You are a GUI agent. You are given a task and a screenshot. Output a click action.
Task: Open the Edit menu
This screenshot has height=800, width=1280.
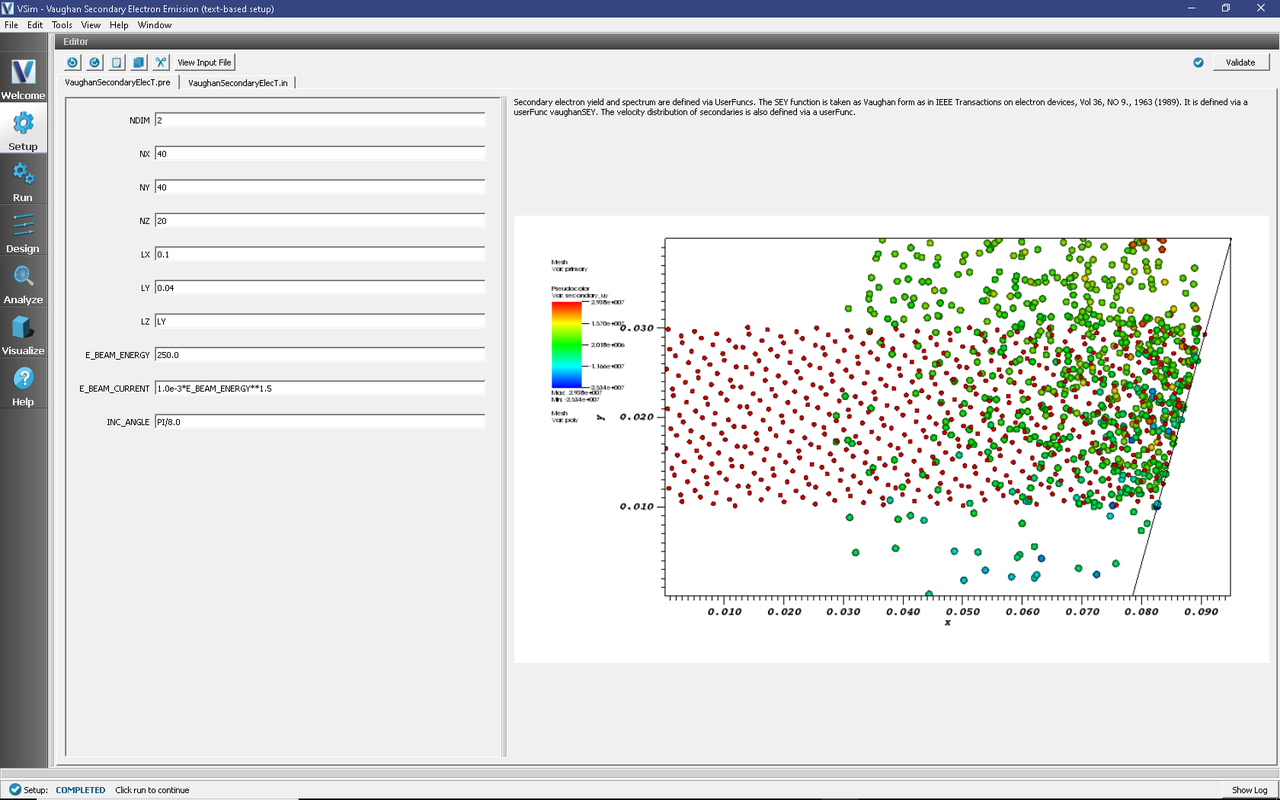click(x=35, y=24)
